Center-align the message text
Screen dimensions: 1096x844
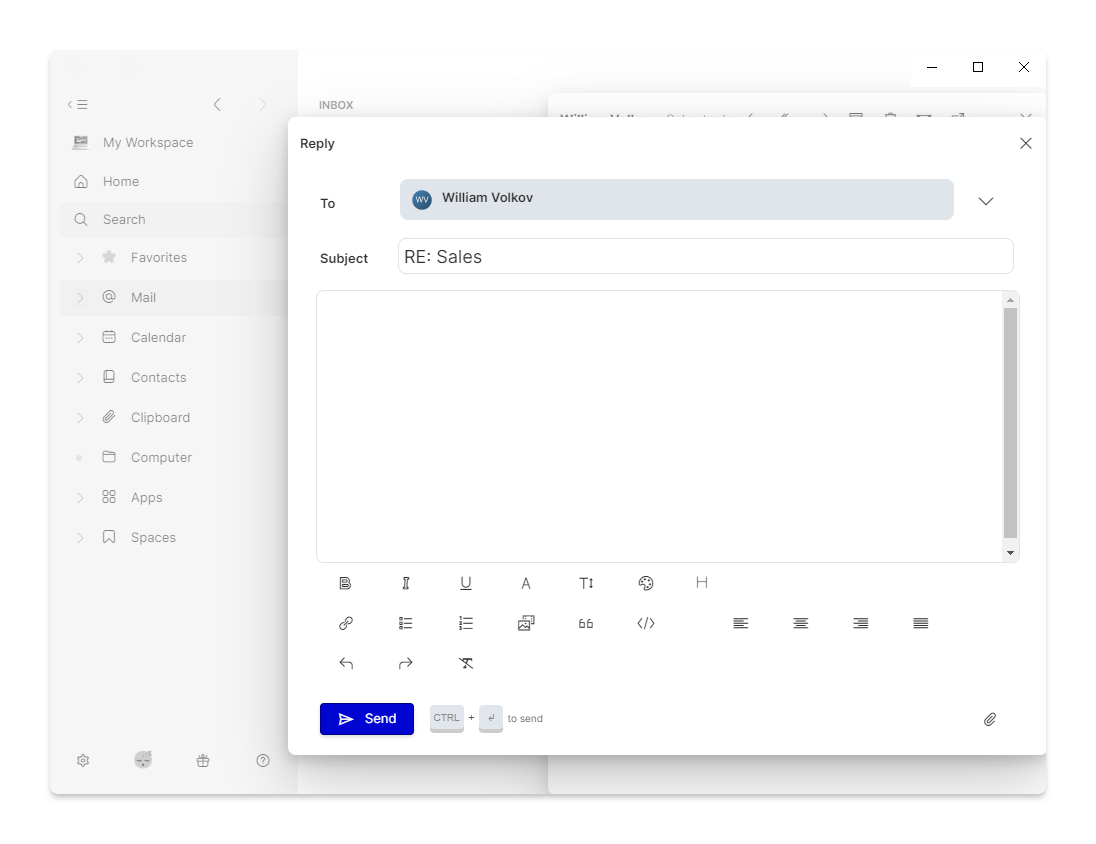tap(801, 623)
